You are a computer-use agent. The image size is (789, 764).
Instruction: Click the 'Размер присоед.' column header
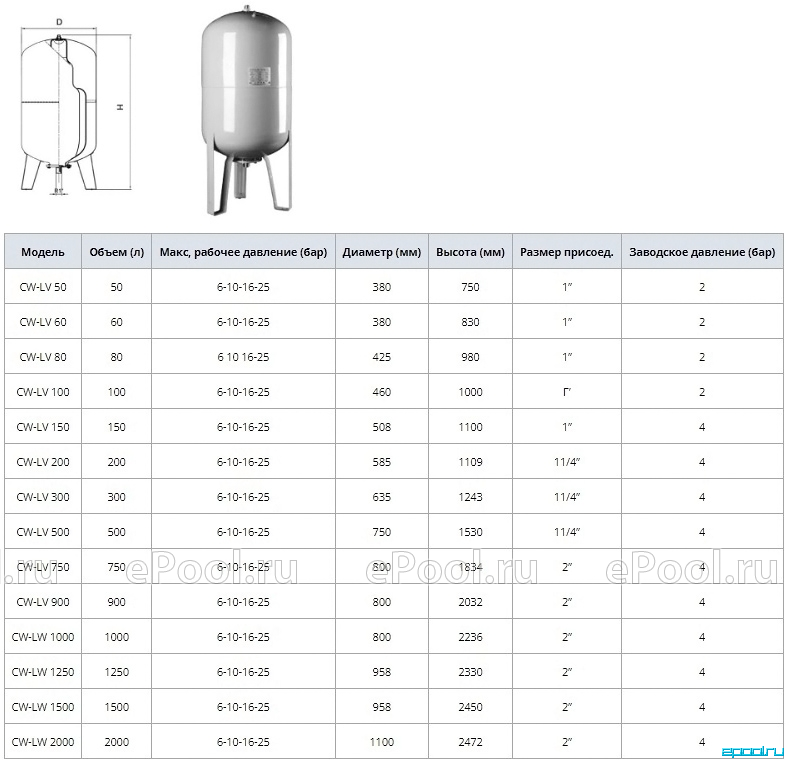pyautogui.click(x=567, y=252)
